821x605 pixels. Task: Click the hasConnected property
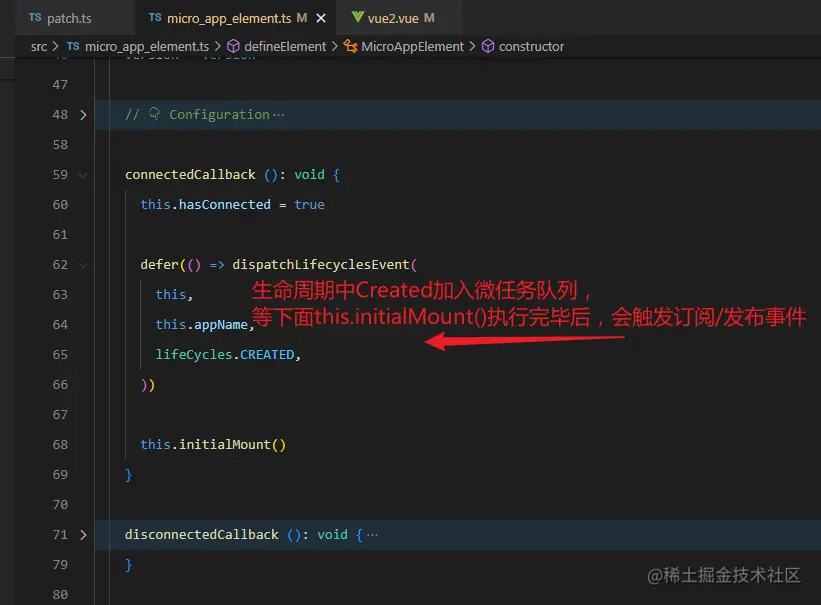[225, 205]
